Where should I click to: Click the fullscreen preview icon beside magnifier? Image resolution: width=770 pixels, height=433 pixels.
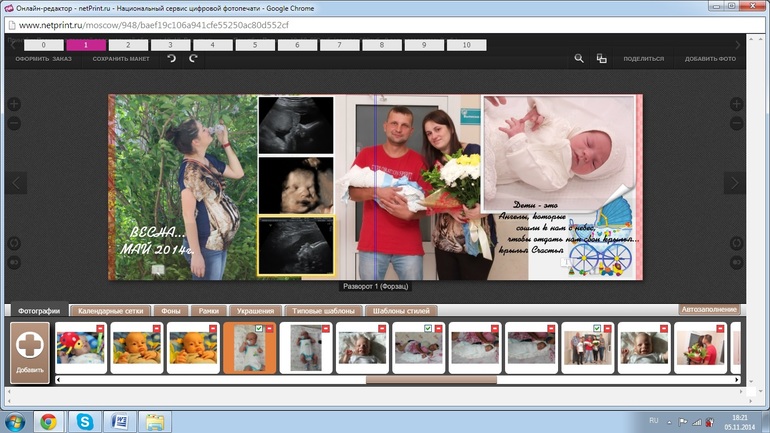click(601, 59)
